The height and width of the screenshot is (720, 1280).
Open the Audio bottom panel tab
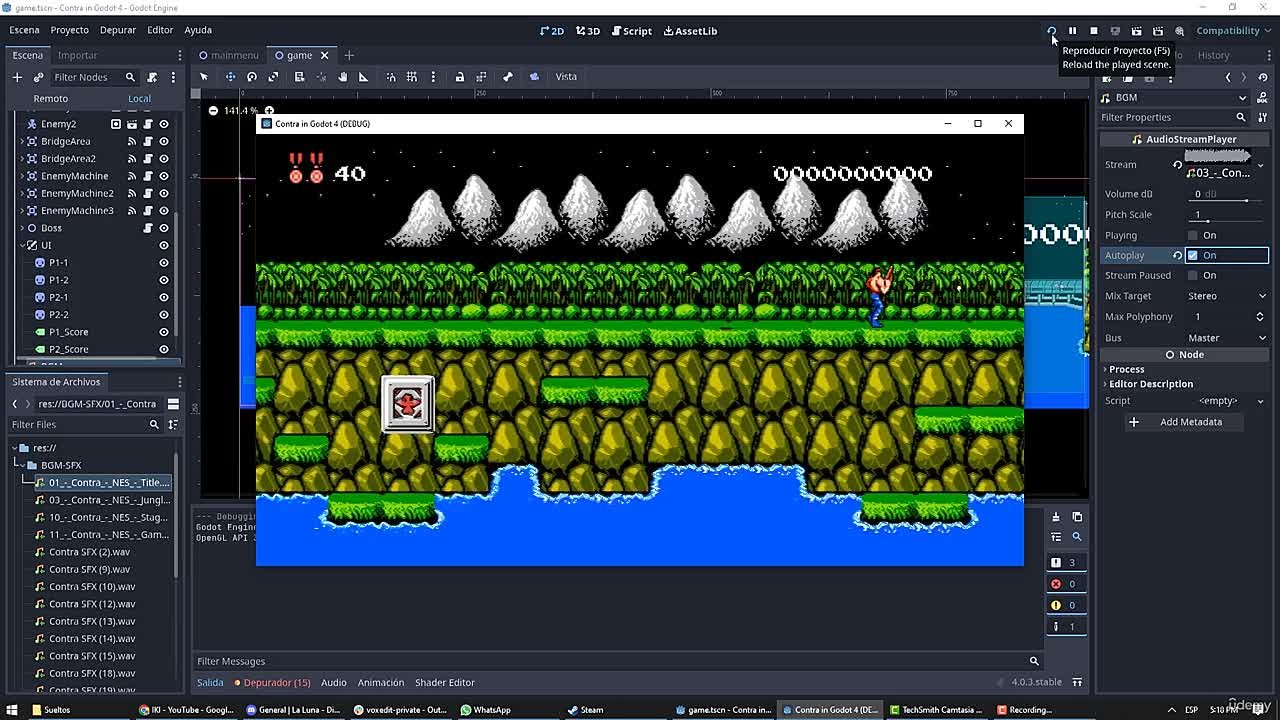coord(334,682)
